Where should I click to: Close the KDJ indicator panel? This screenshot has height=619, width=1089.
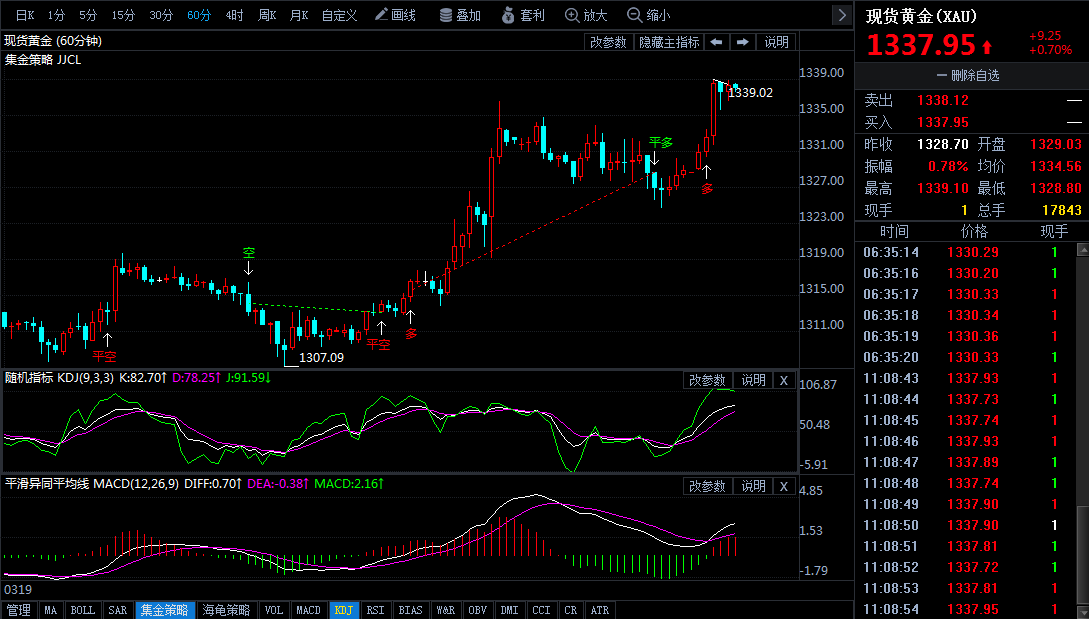click(784, 380)
